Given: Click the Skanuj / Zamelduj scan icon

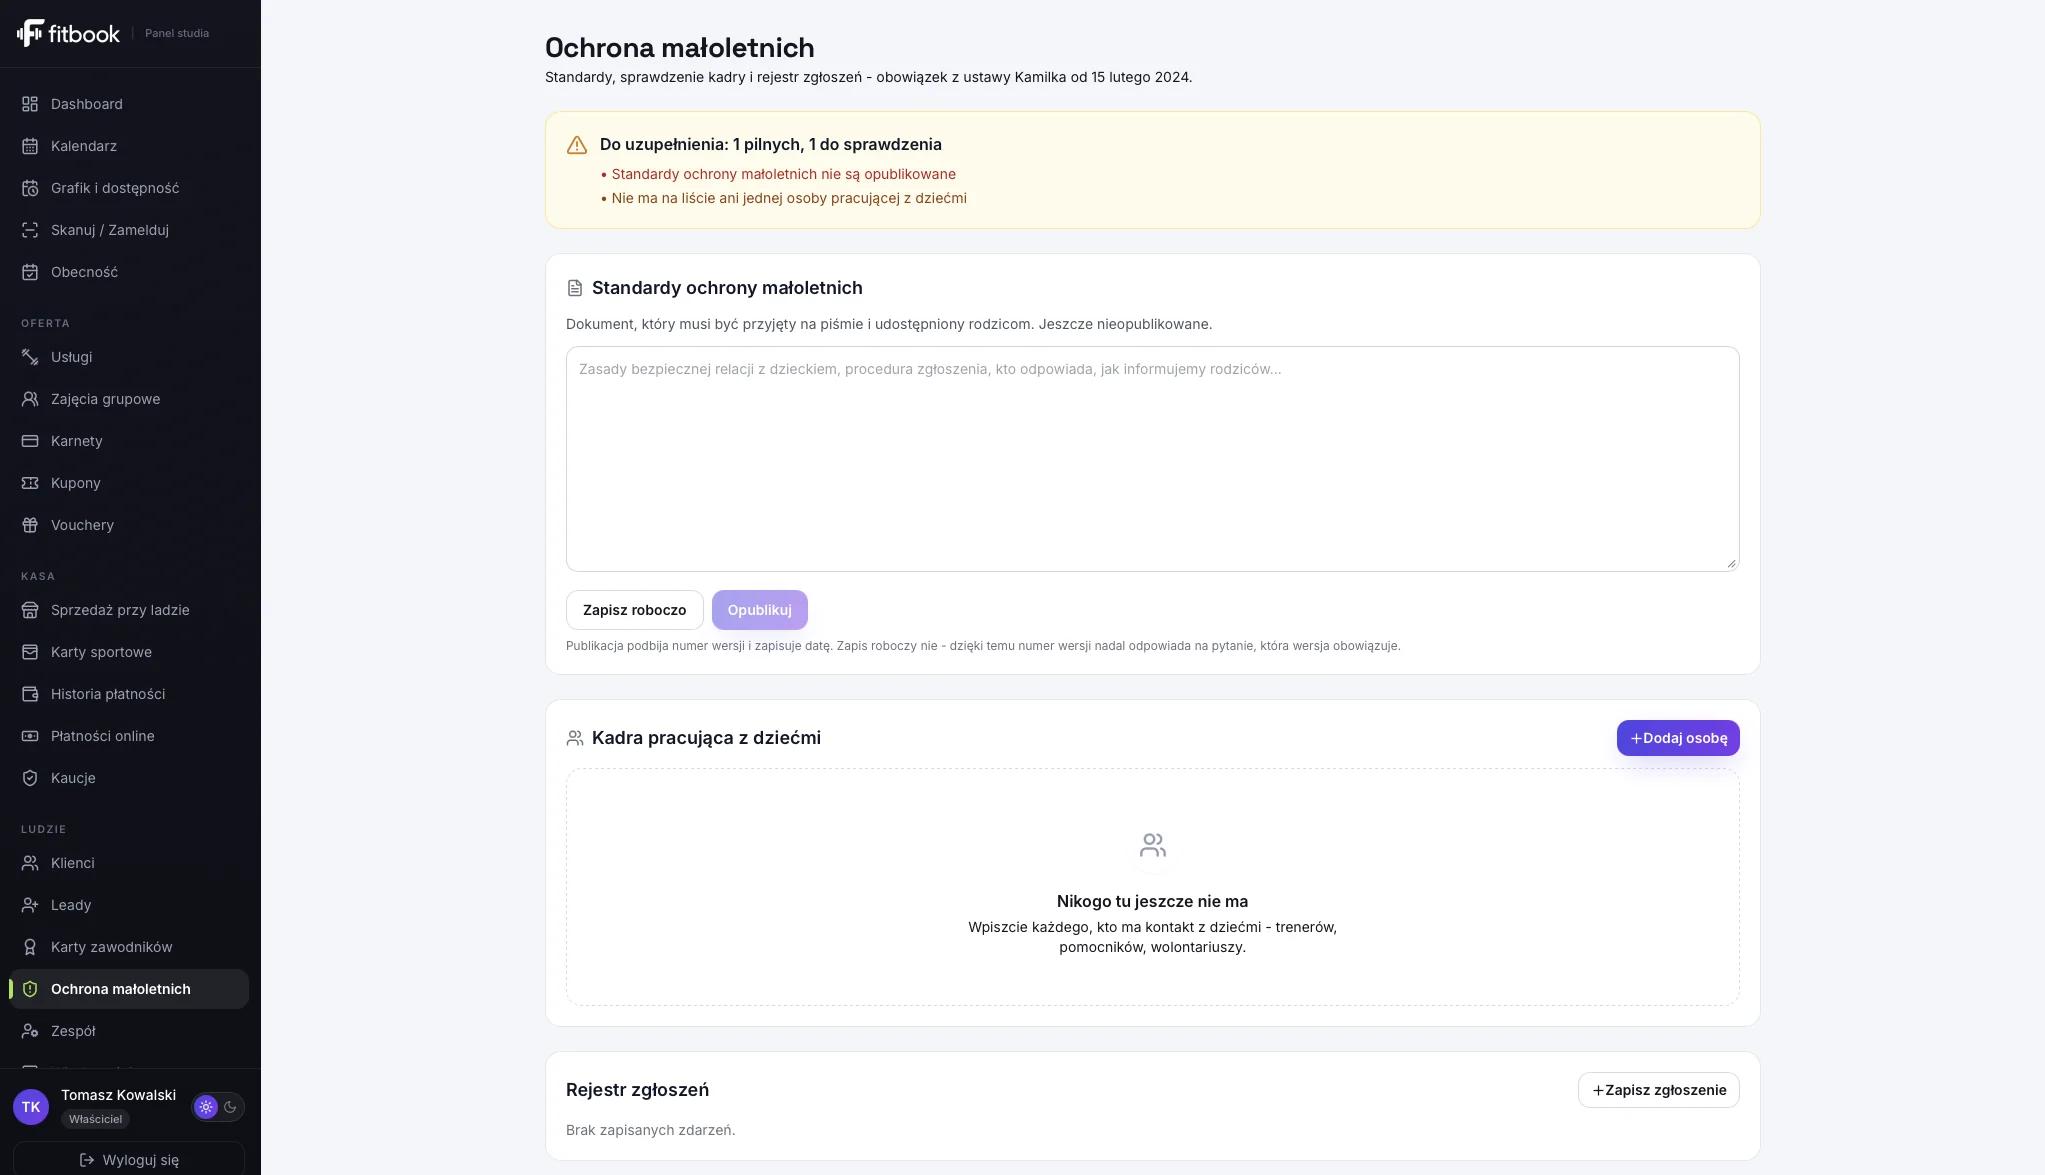Looking at the screenshot, I should [x=30, y=230].
